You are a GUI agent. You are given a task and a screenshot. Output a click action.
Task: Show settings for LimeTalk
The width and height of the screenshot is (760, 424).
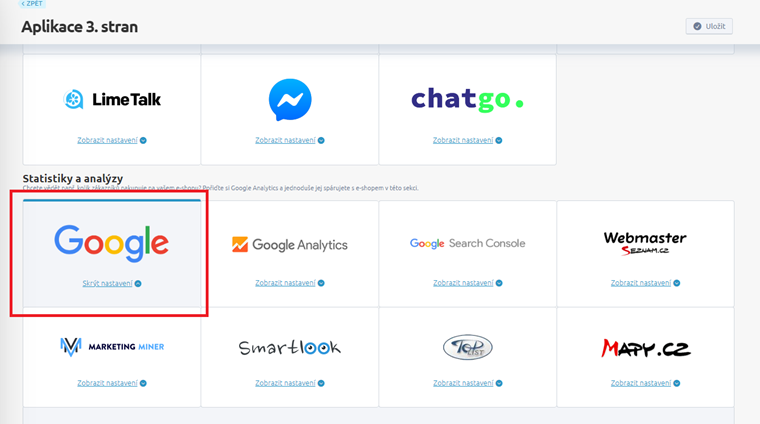107,140
